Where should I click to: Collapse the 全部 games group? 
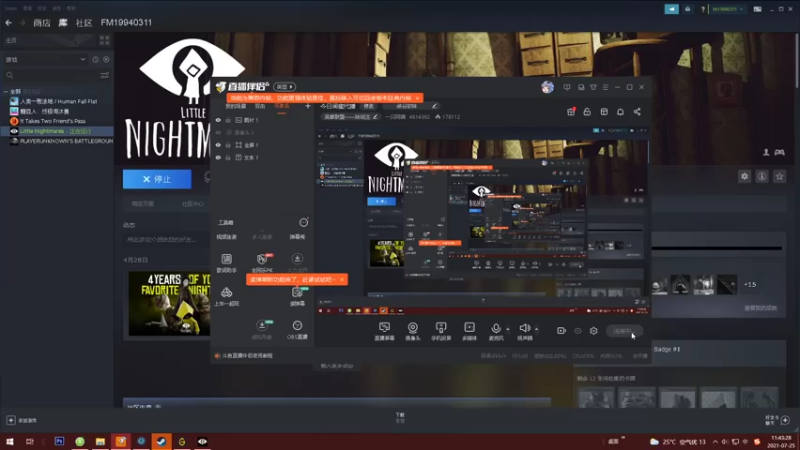pyautogui.click(x=6, y=92)
